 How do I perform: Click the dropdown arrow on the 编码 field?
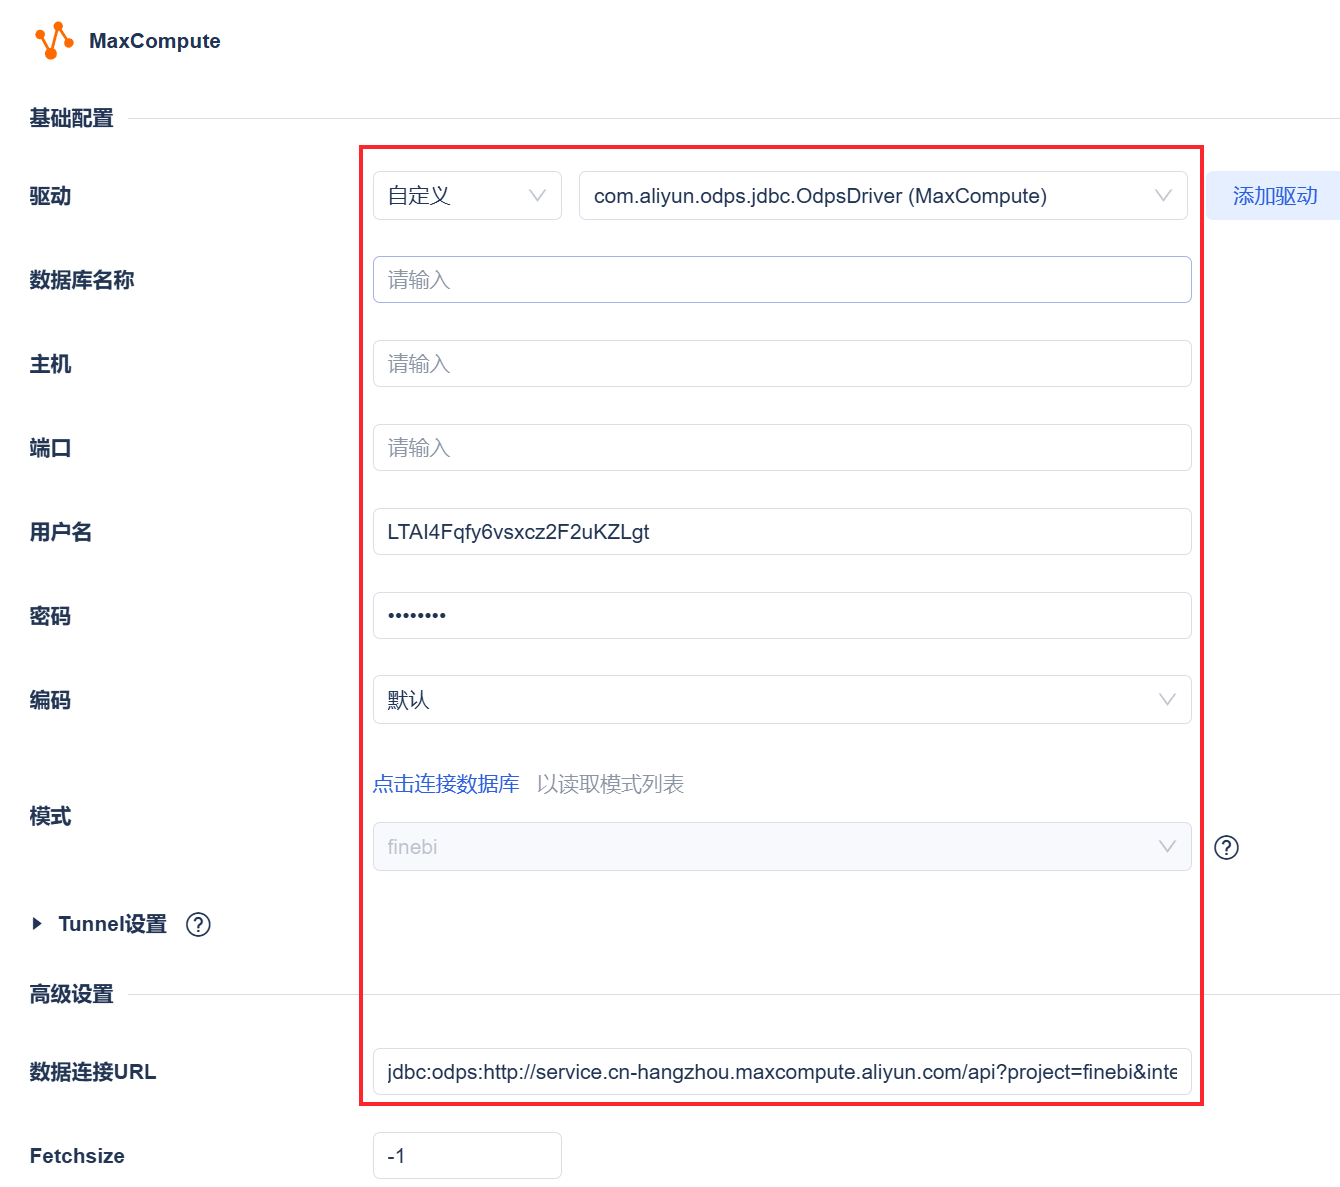tap(1166, 700)
